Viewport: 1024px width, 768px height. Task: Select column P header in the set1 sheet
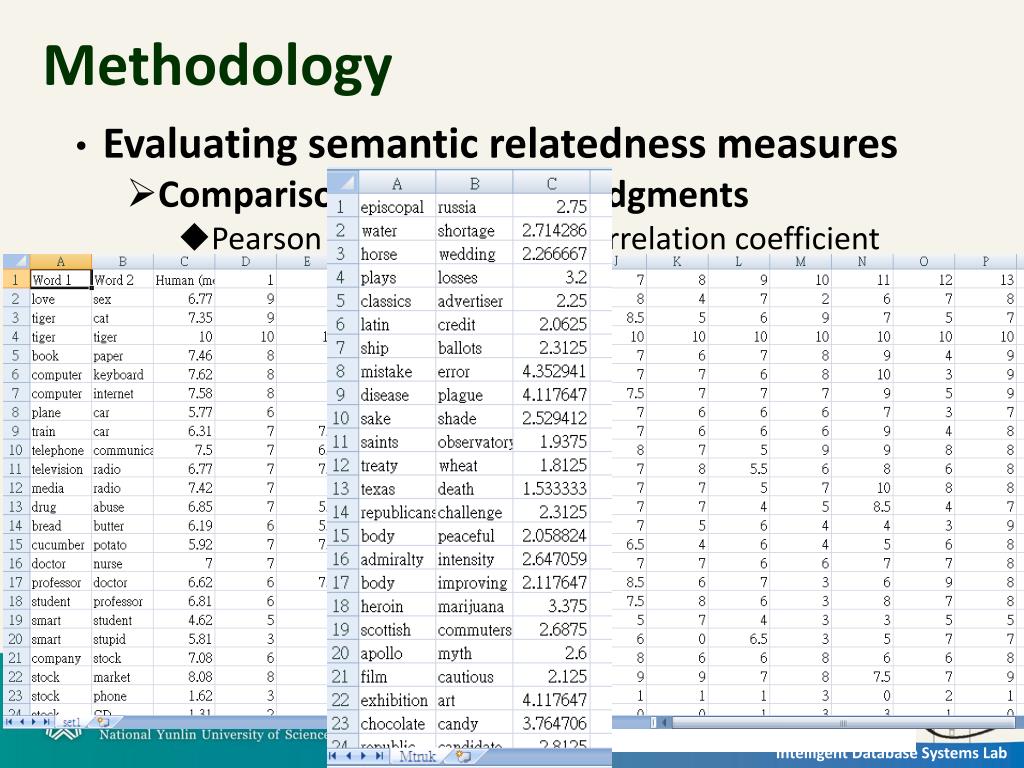click(985, 261)
